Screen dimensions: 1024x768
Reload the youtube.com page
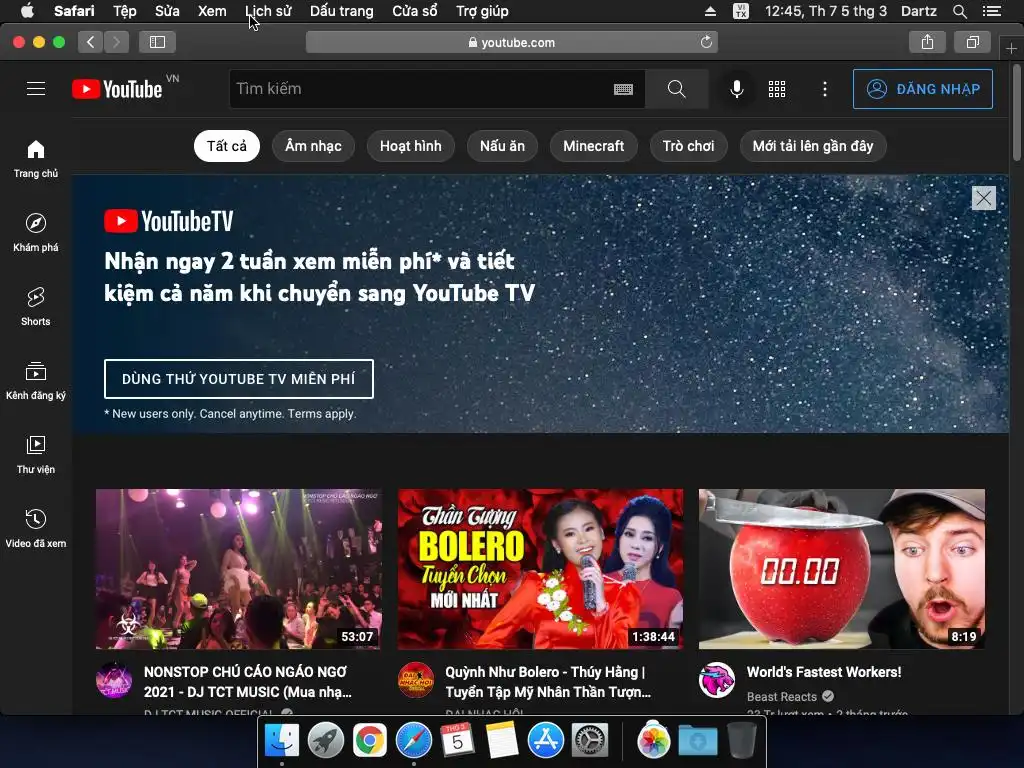point(706,42)
